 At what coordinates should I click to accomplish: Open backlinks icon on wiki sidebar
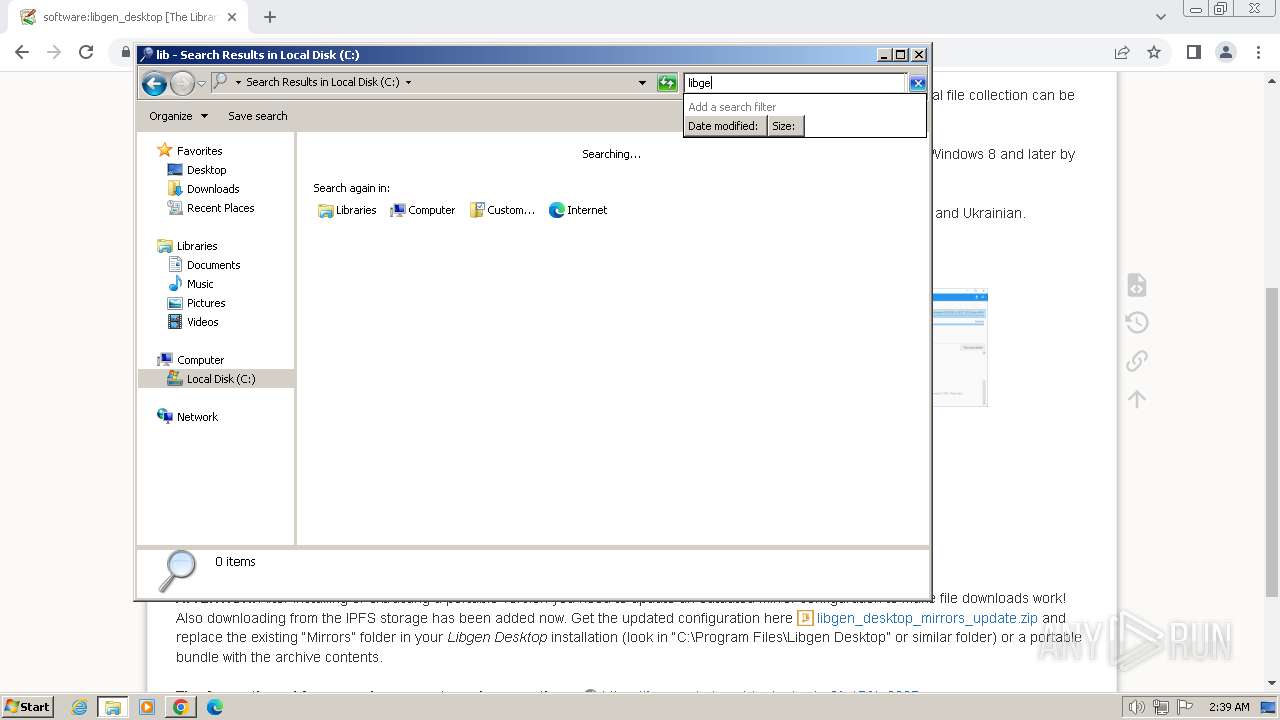tap(1137, 361)
